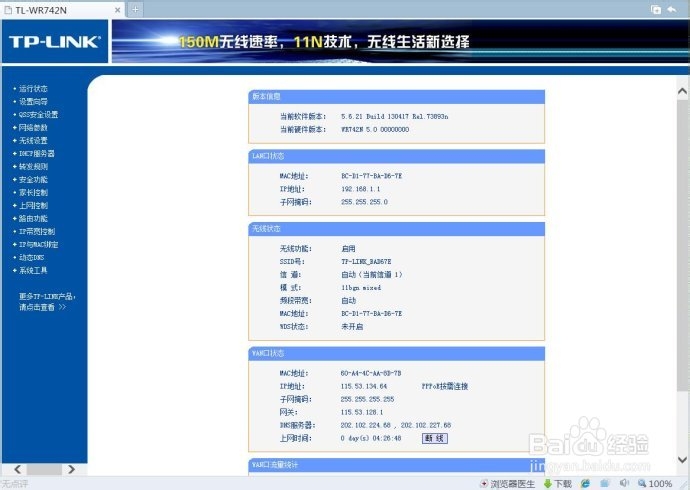Expand the 安全功能 menu

(x=33, y=179)
